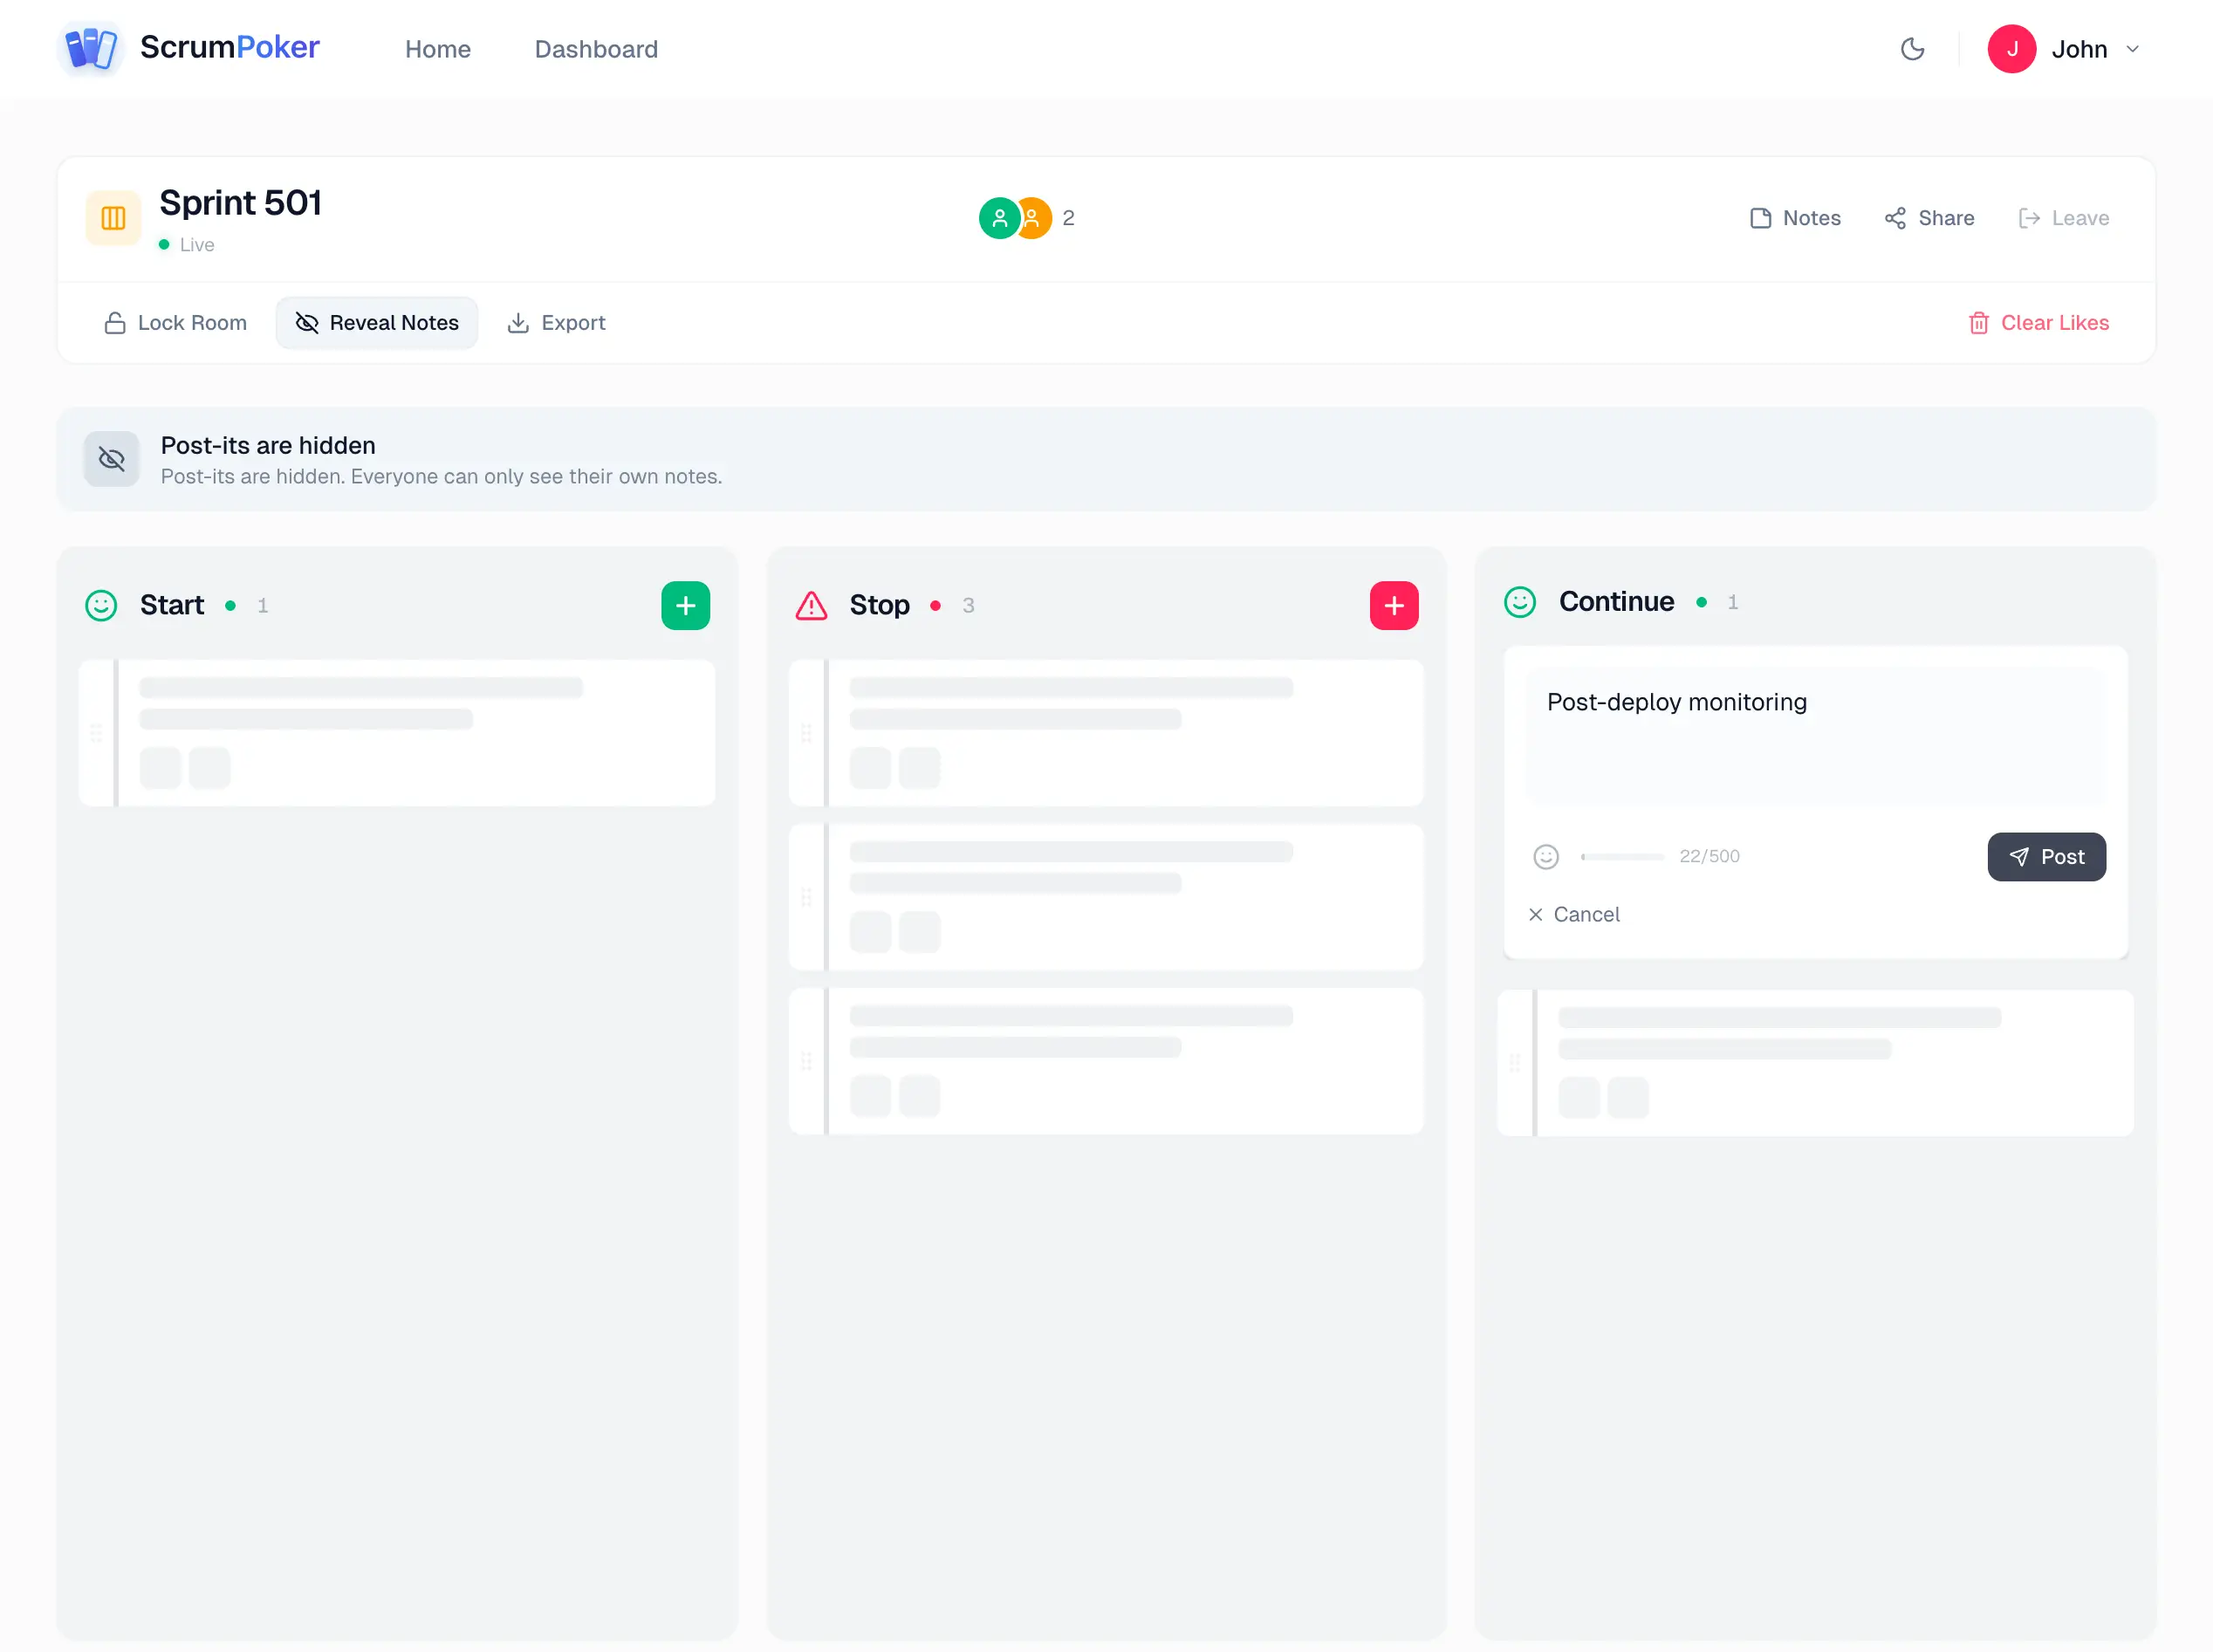The width and height of the screenshot is (2213, 1652).
Task: Toggle Reveal Notes visibility
Action: pyautogui.click(x=376, y=323)
